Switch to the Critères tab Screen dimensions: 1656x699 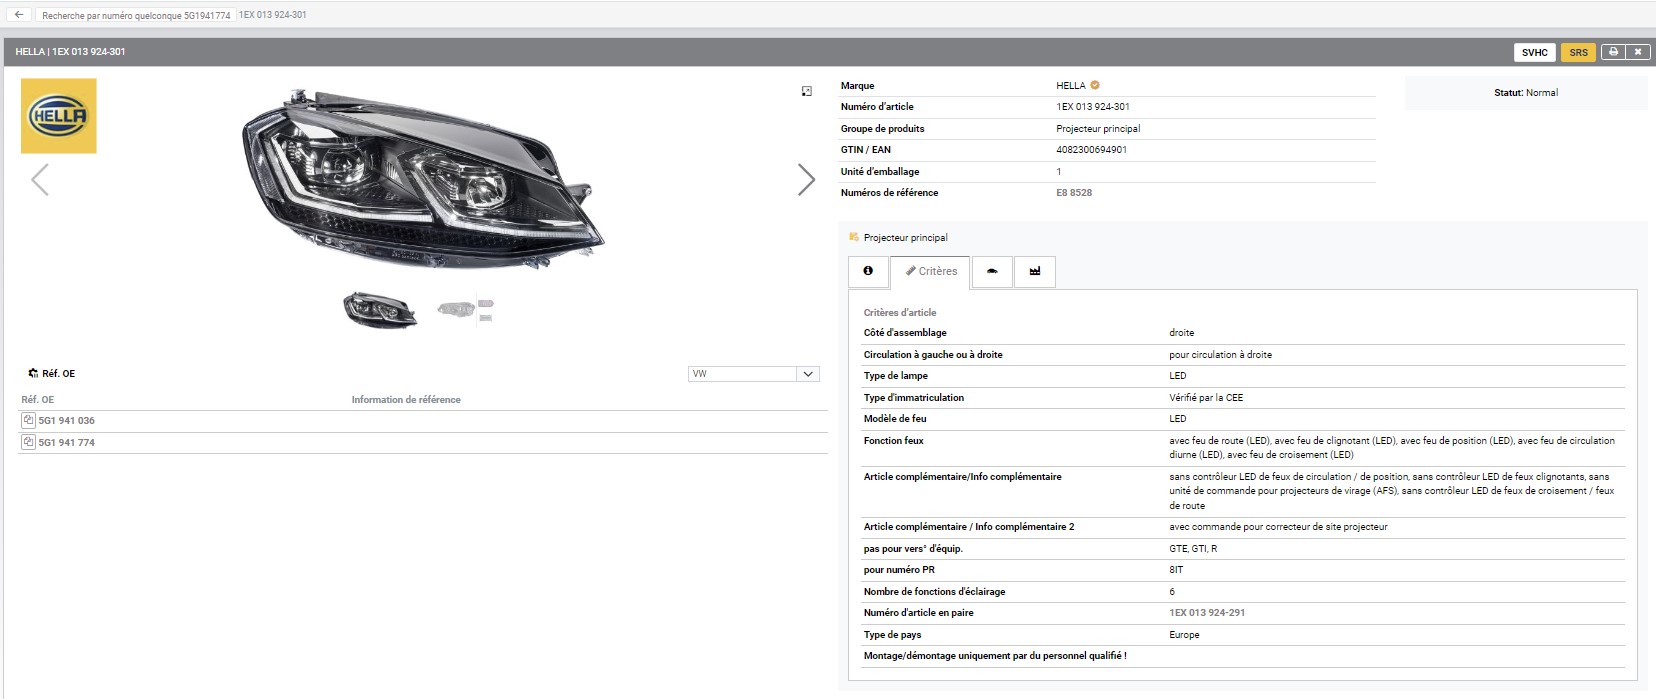coord(930,271)
